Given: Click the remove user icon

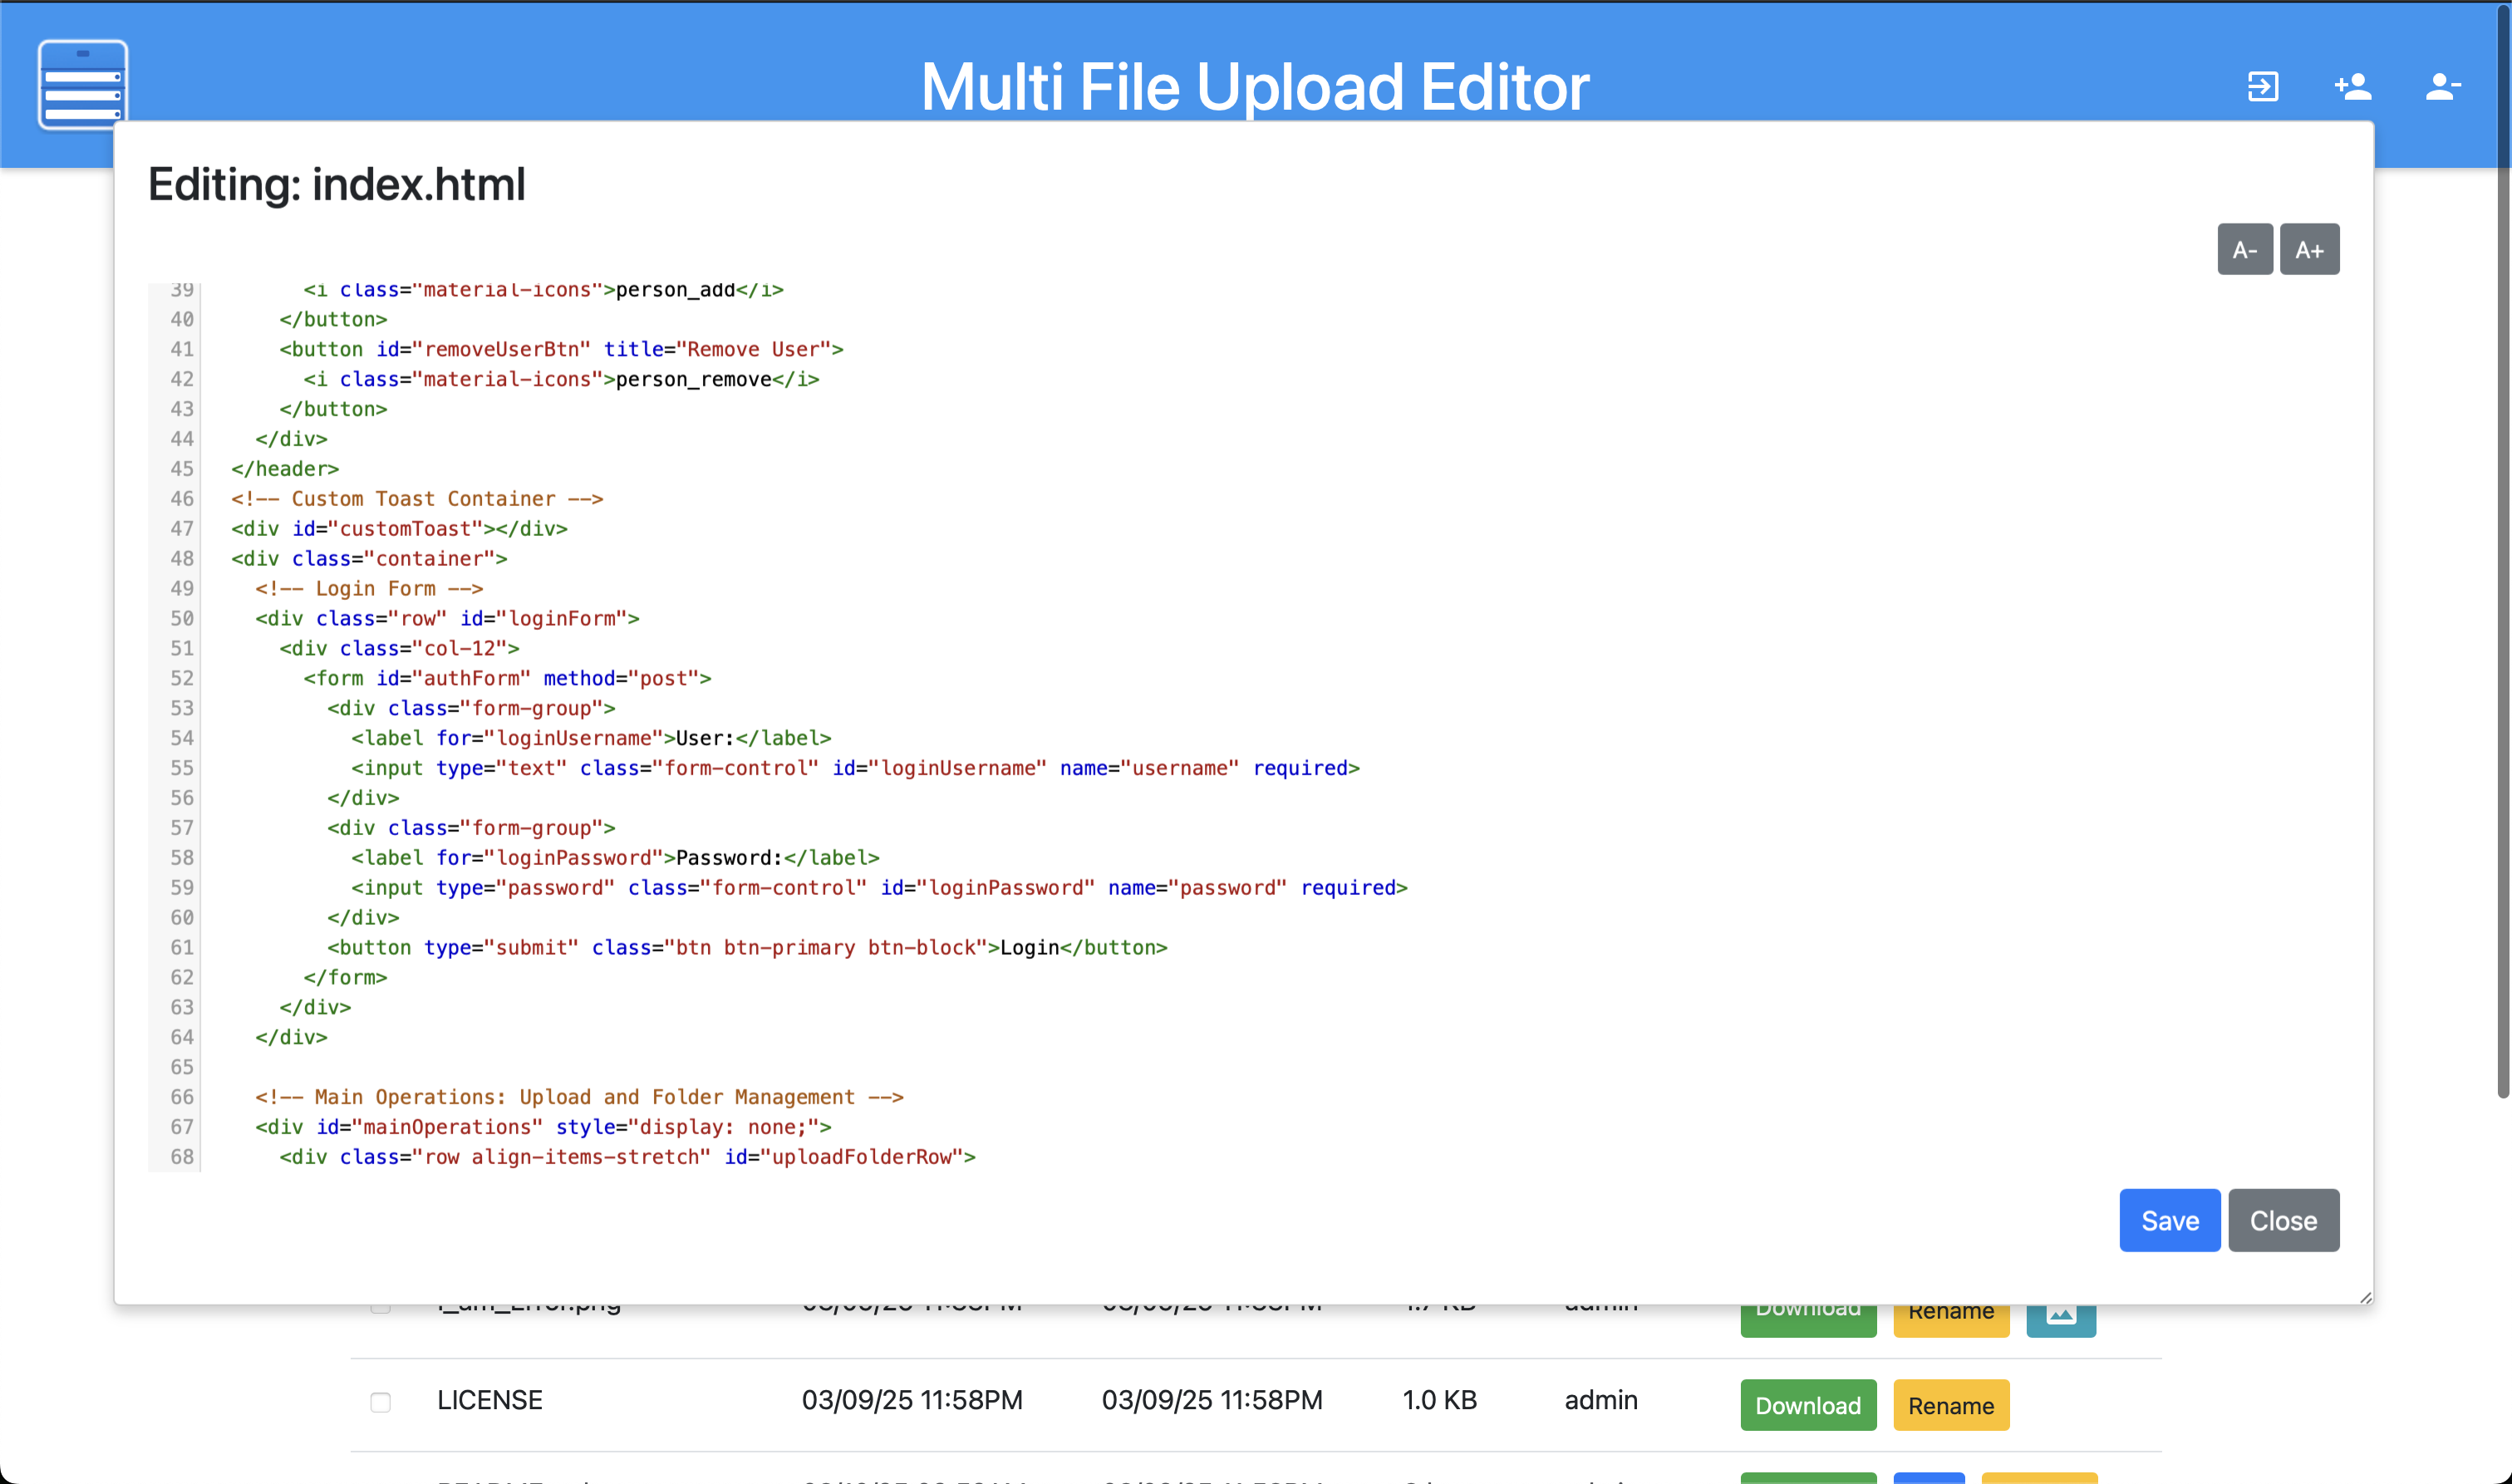Looking at the screenshot, I should click(x=2442, y=86).
